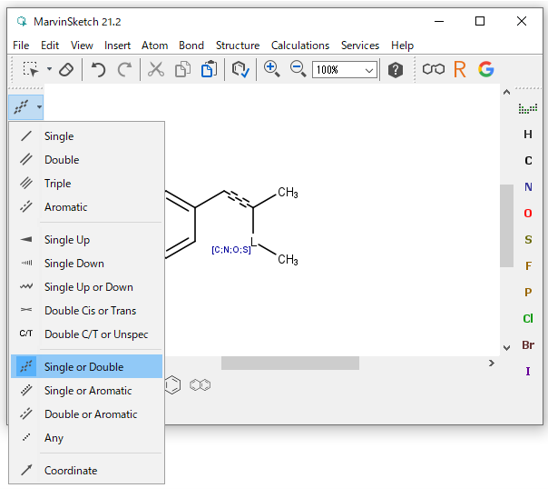Open the Insert menu

point(117,45)
